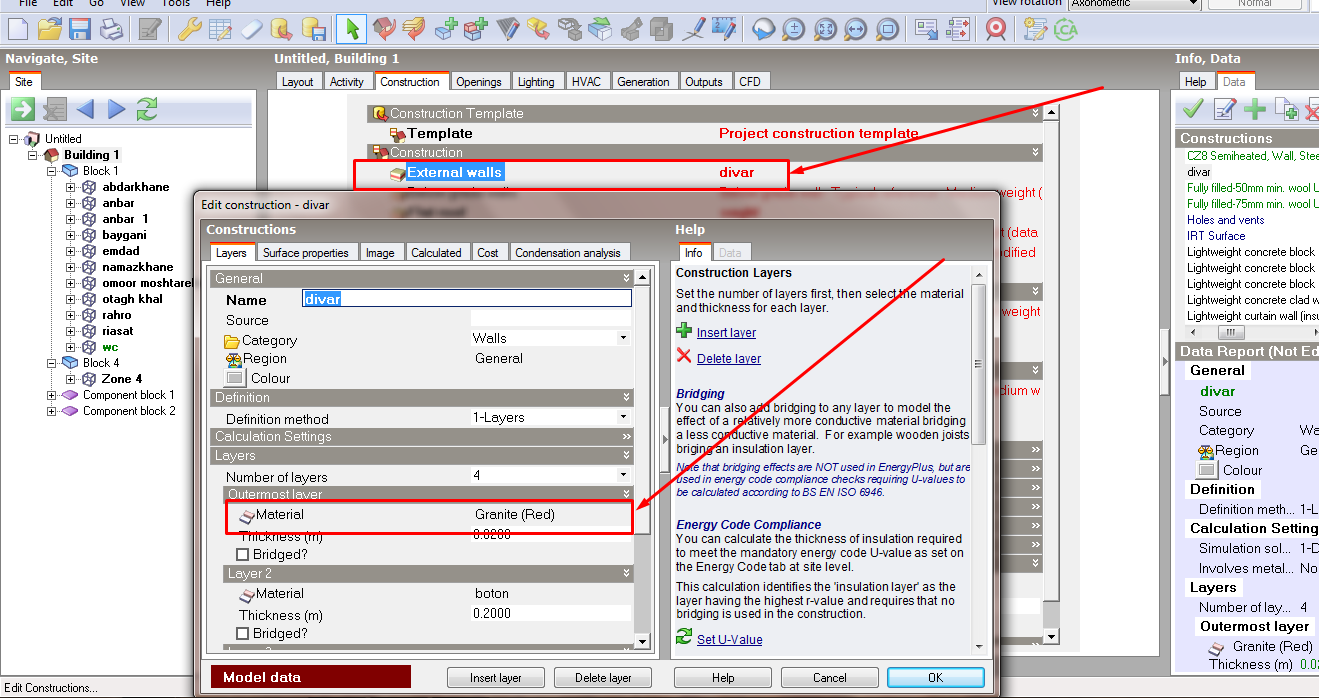Expand Component block 1 in tree
Screen dimensions: 1319x698
(51, 395)
